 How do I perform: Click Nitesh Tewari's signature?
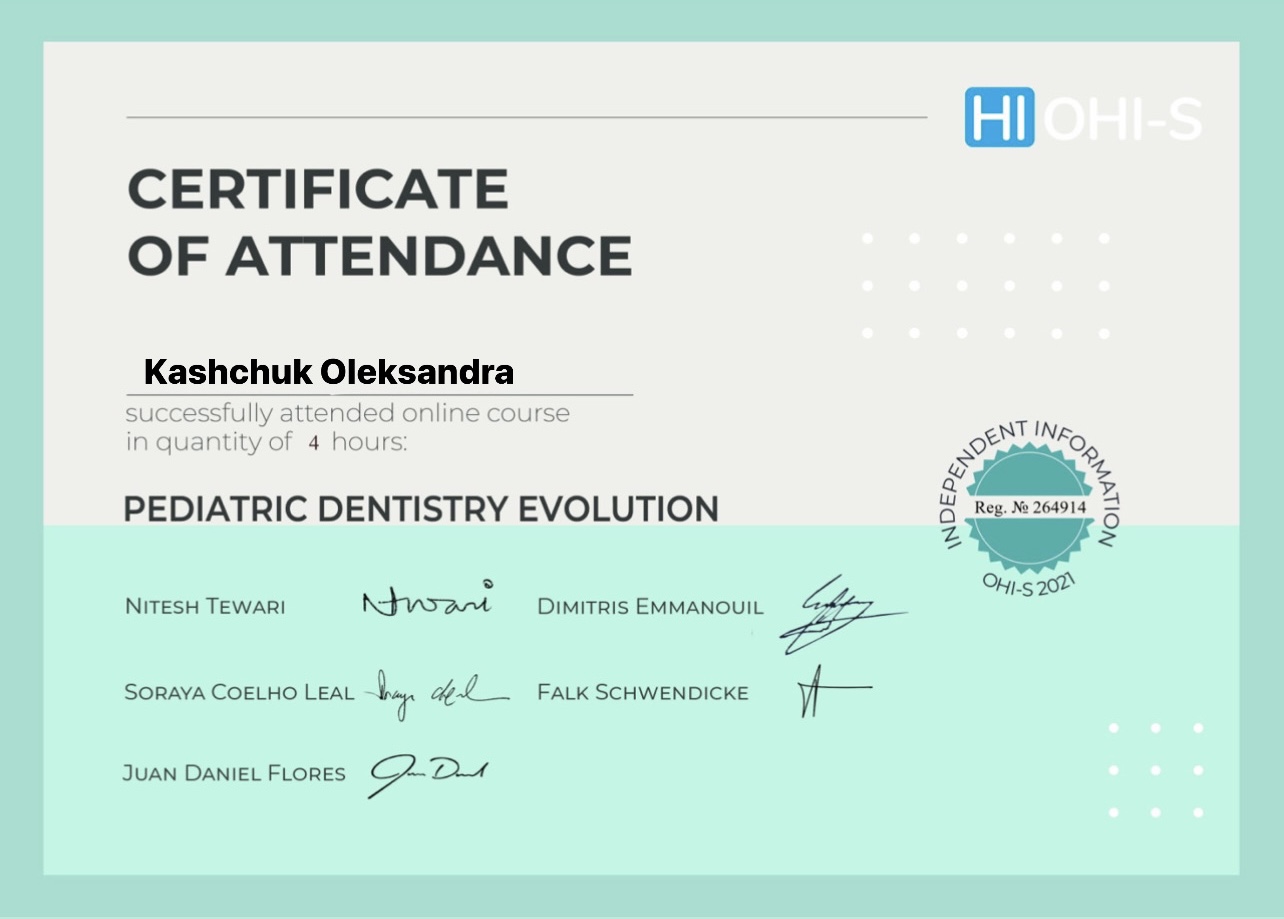pyautogui.click(x=428, y=599)
